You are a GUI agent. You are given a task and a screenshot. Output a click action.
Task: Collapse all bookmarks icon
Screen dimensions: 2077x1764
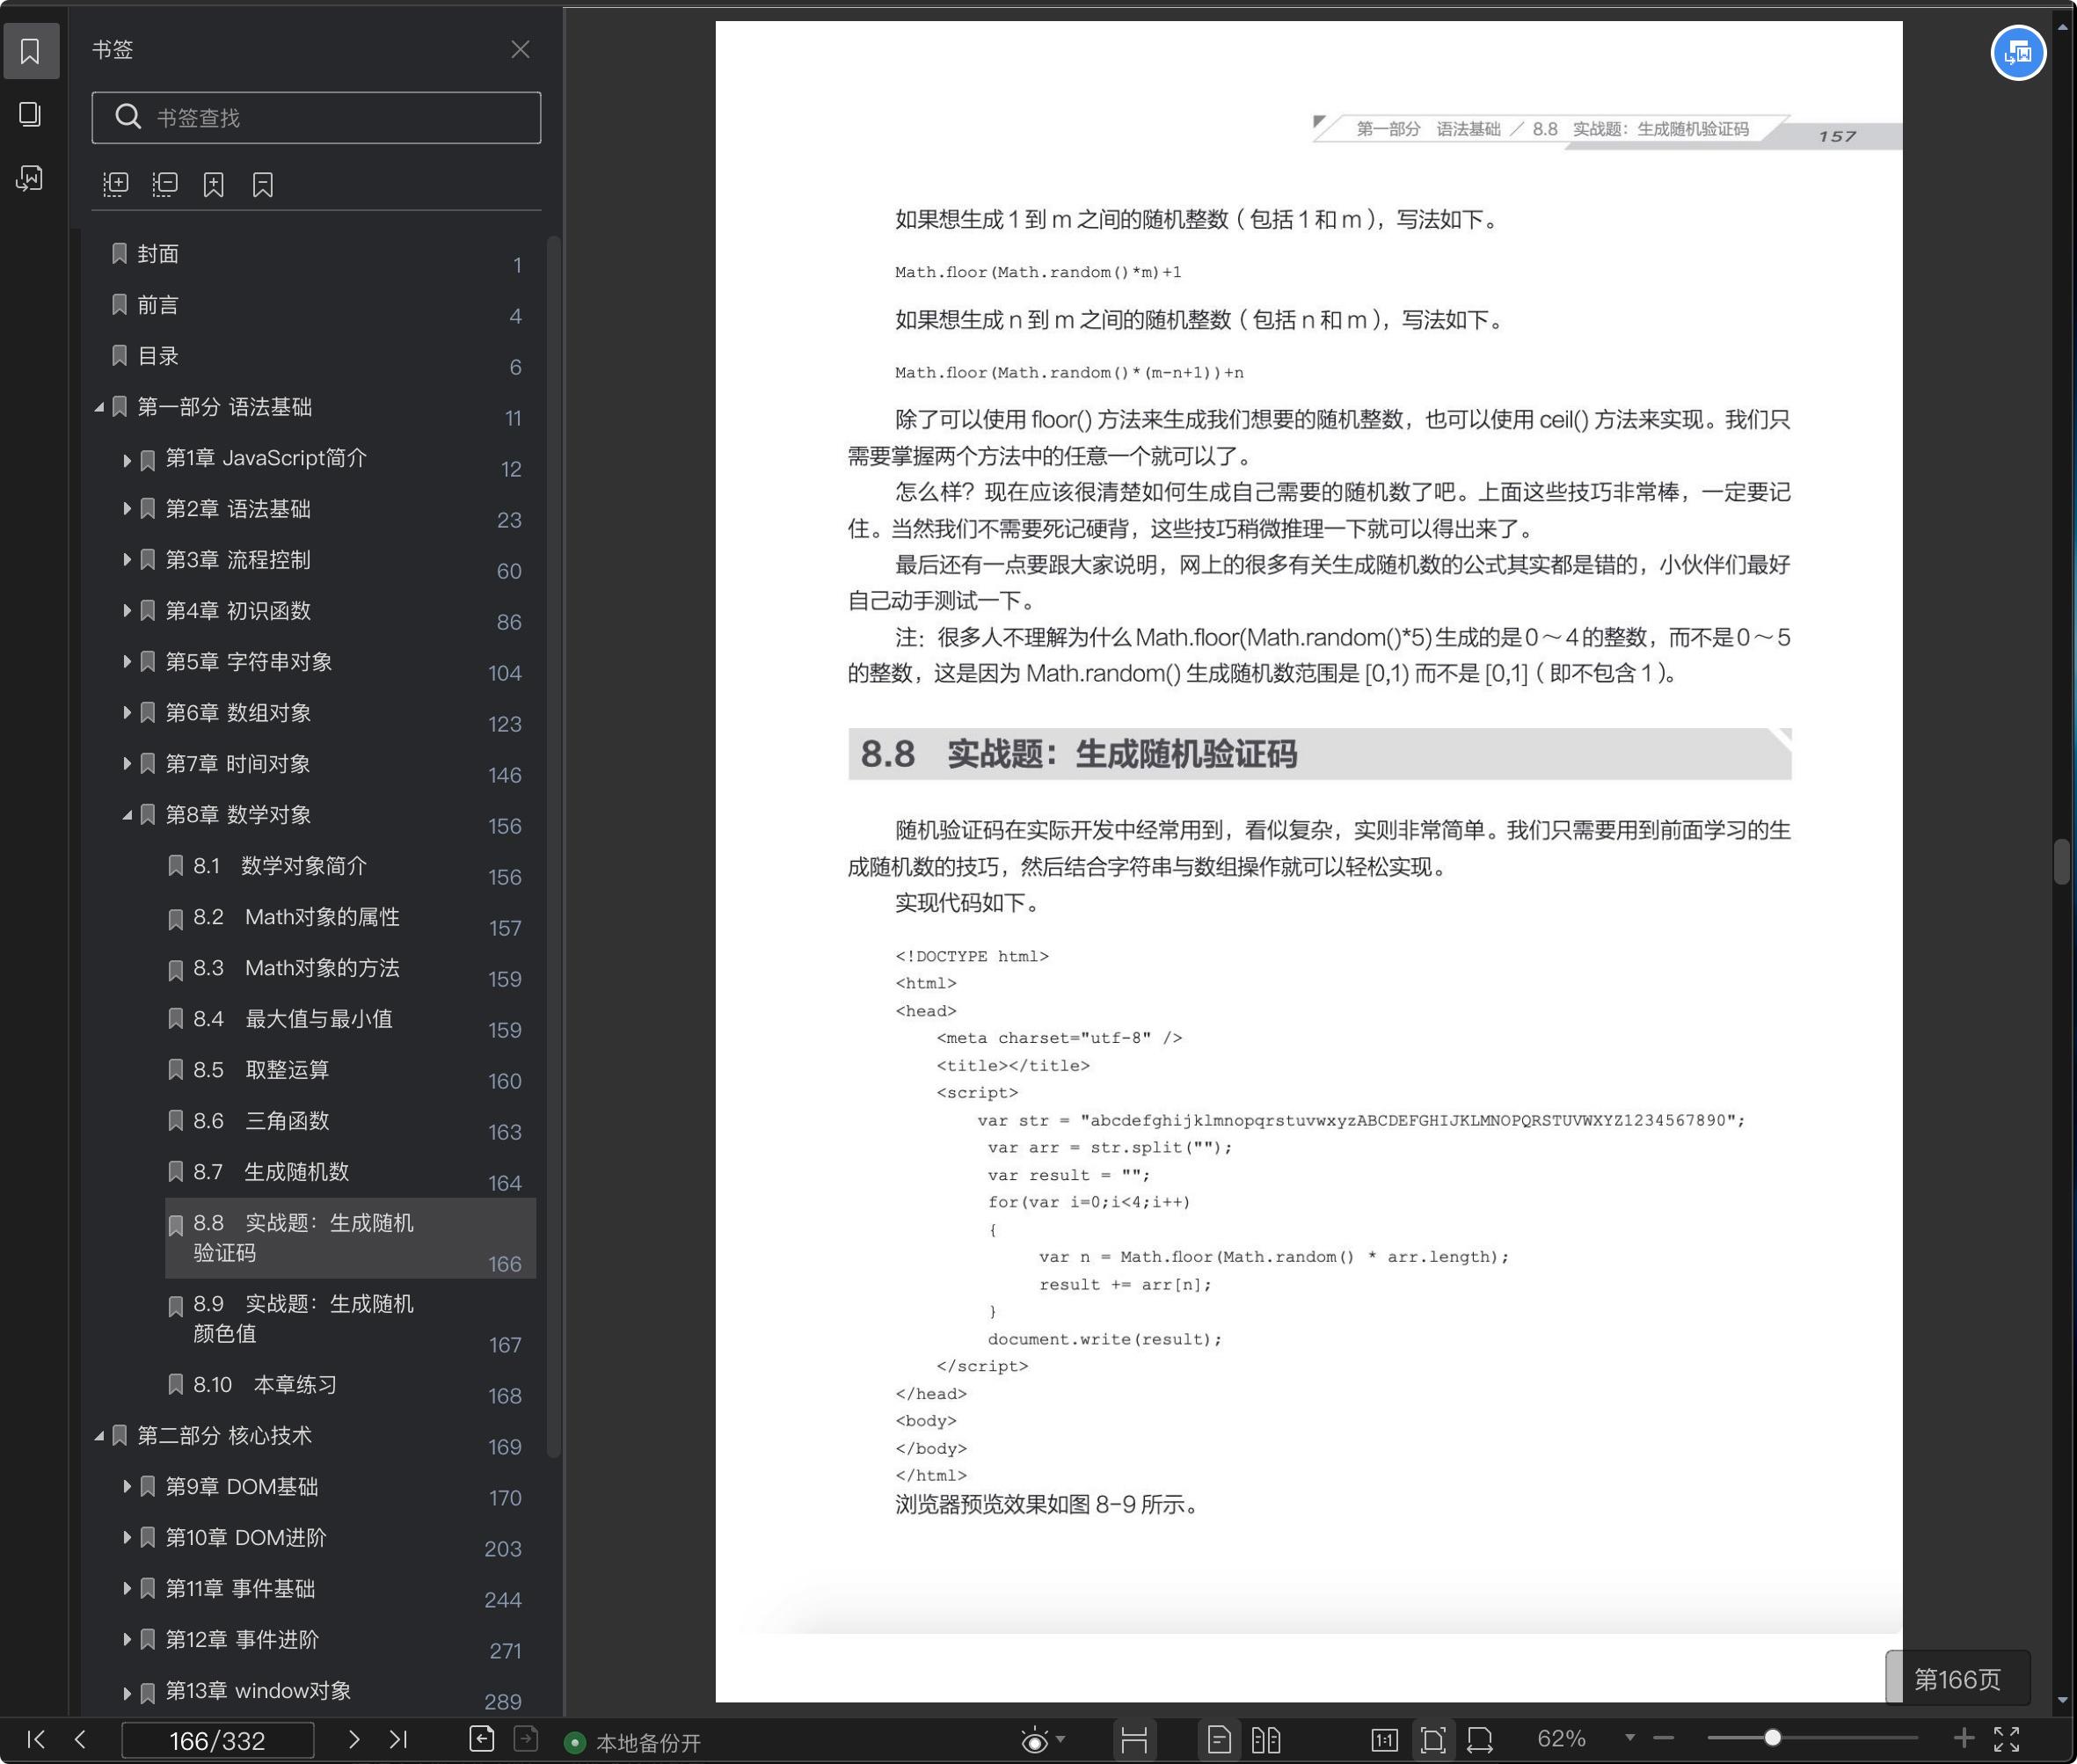[x=165, y=184]
